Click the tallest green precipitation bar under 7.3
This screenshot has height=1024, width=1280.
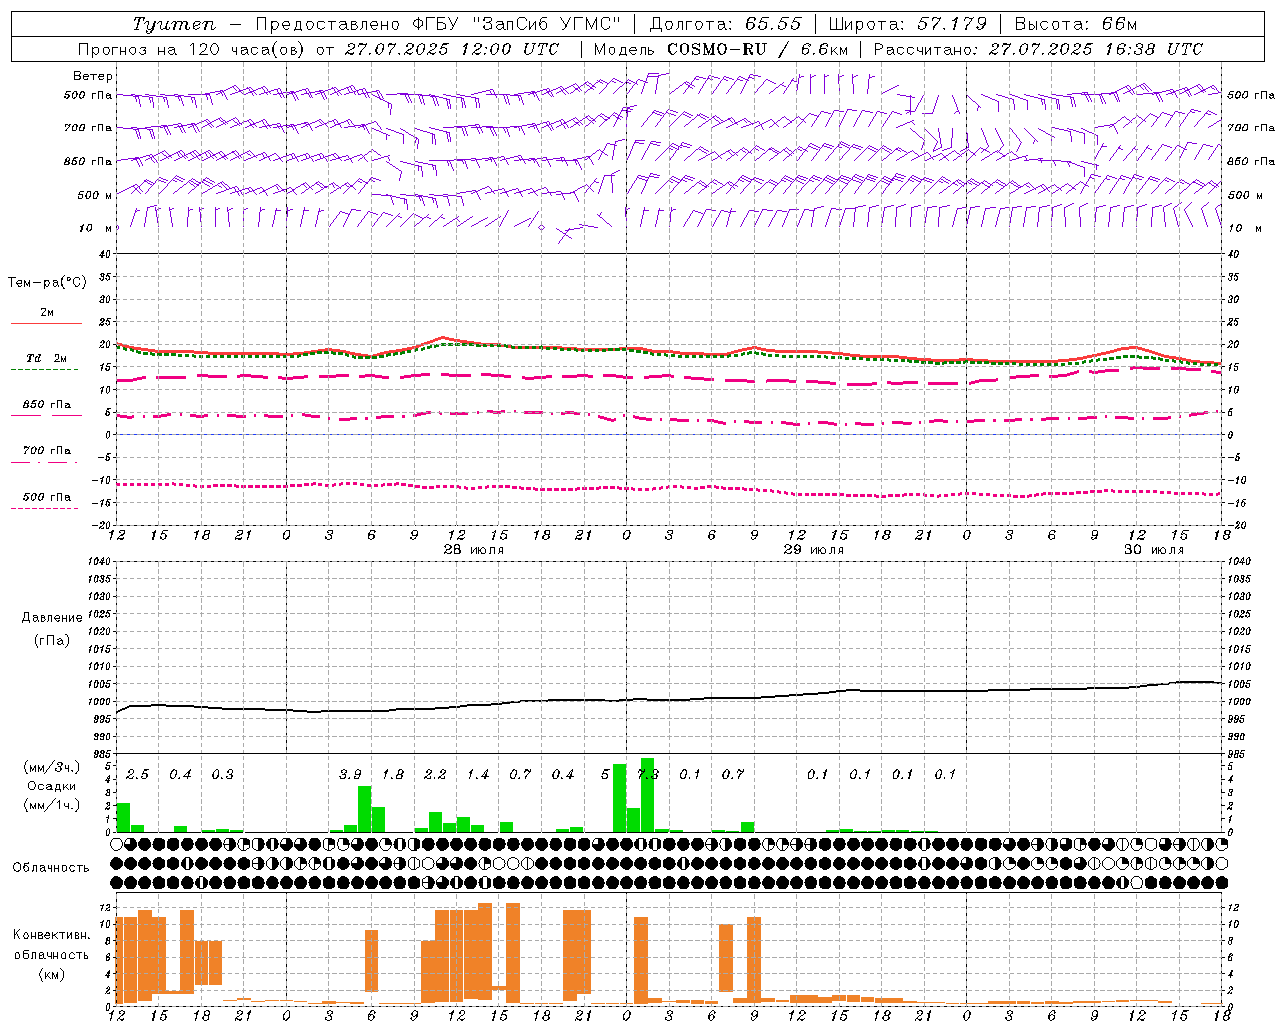(647, 795)
